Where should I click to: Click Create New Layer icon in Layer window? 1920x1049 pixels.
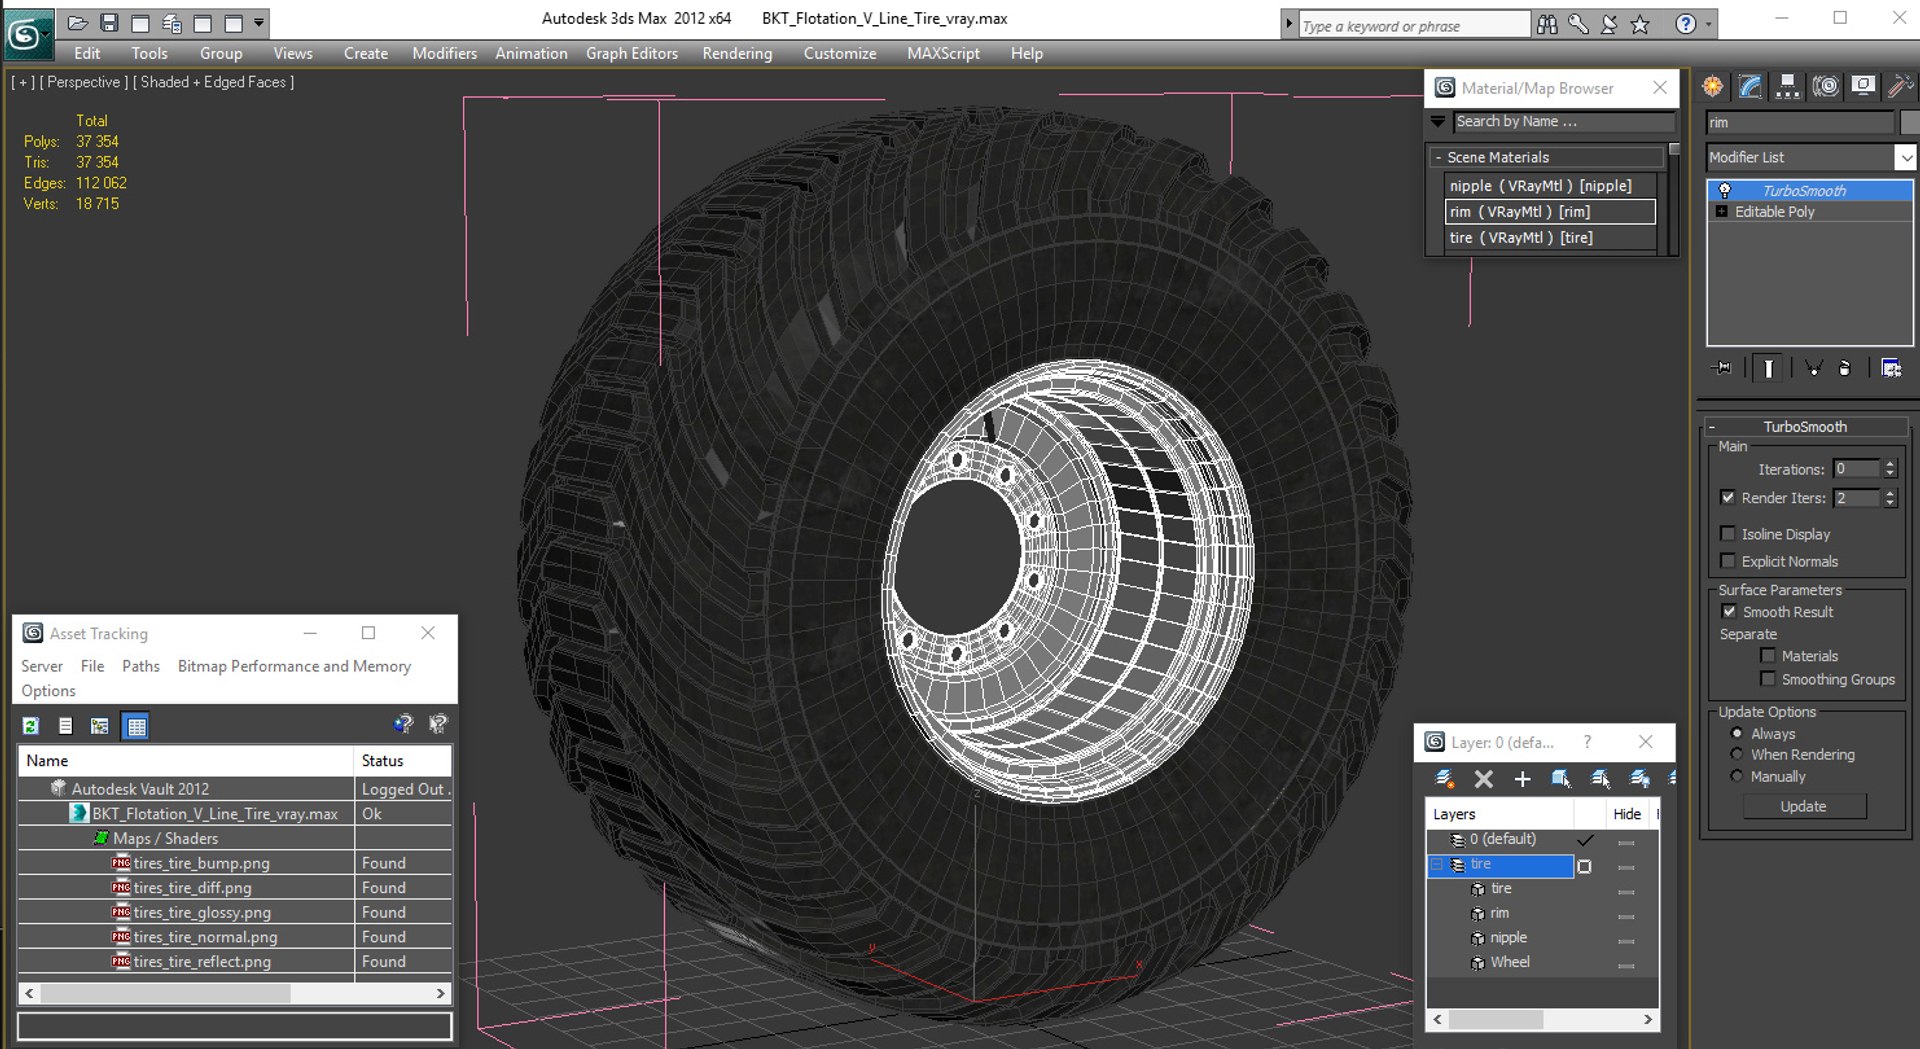pyautogui.click(x=1444, y=778)
